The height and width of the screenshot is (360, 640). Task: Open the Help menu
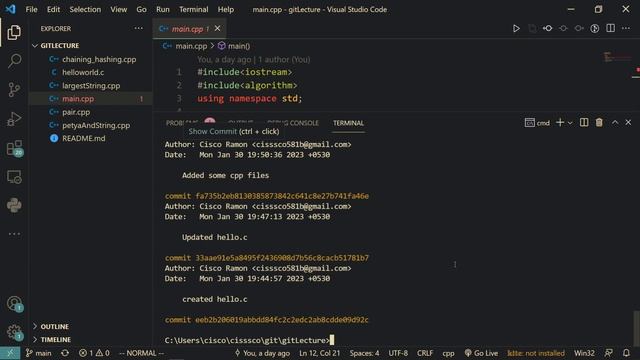(x=226, y=9)
